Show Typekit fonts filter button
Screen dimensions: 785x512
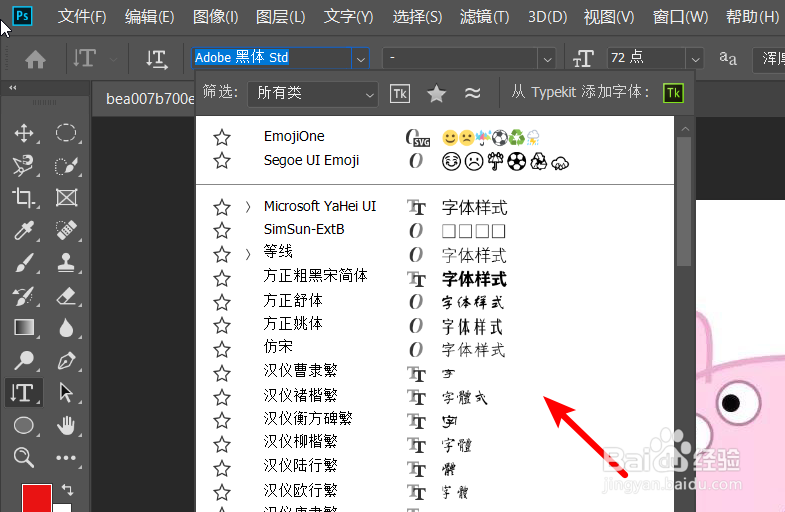pos(400,94)
